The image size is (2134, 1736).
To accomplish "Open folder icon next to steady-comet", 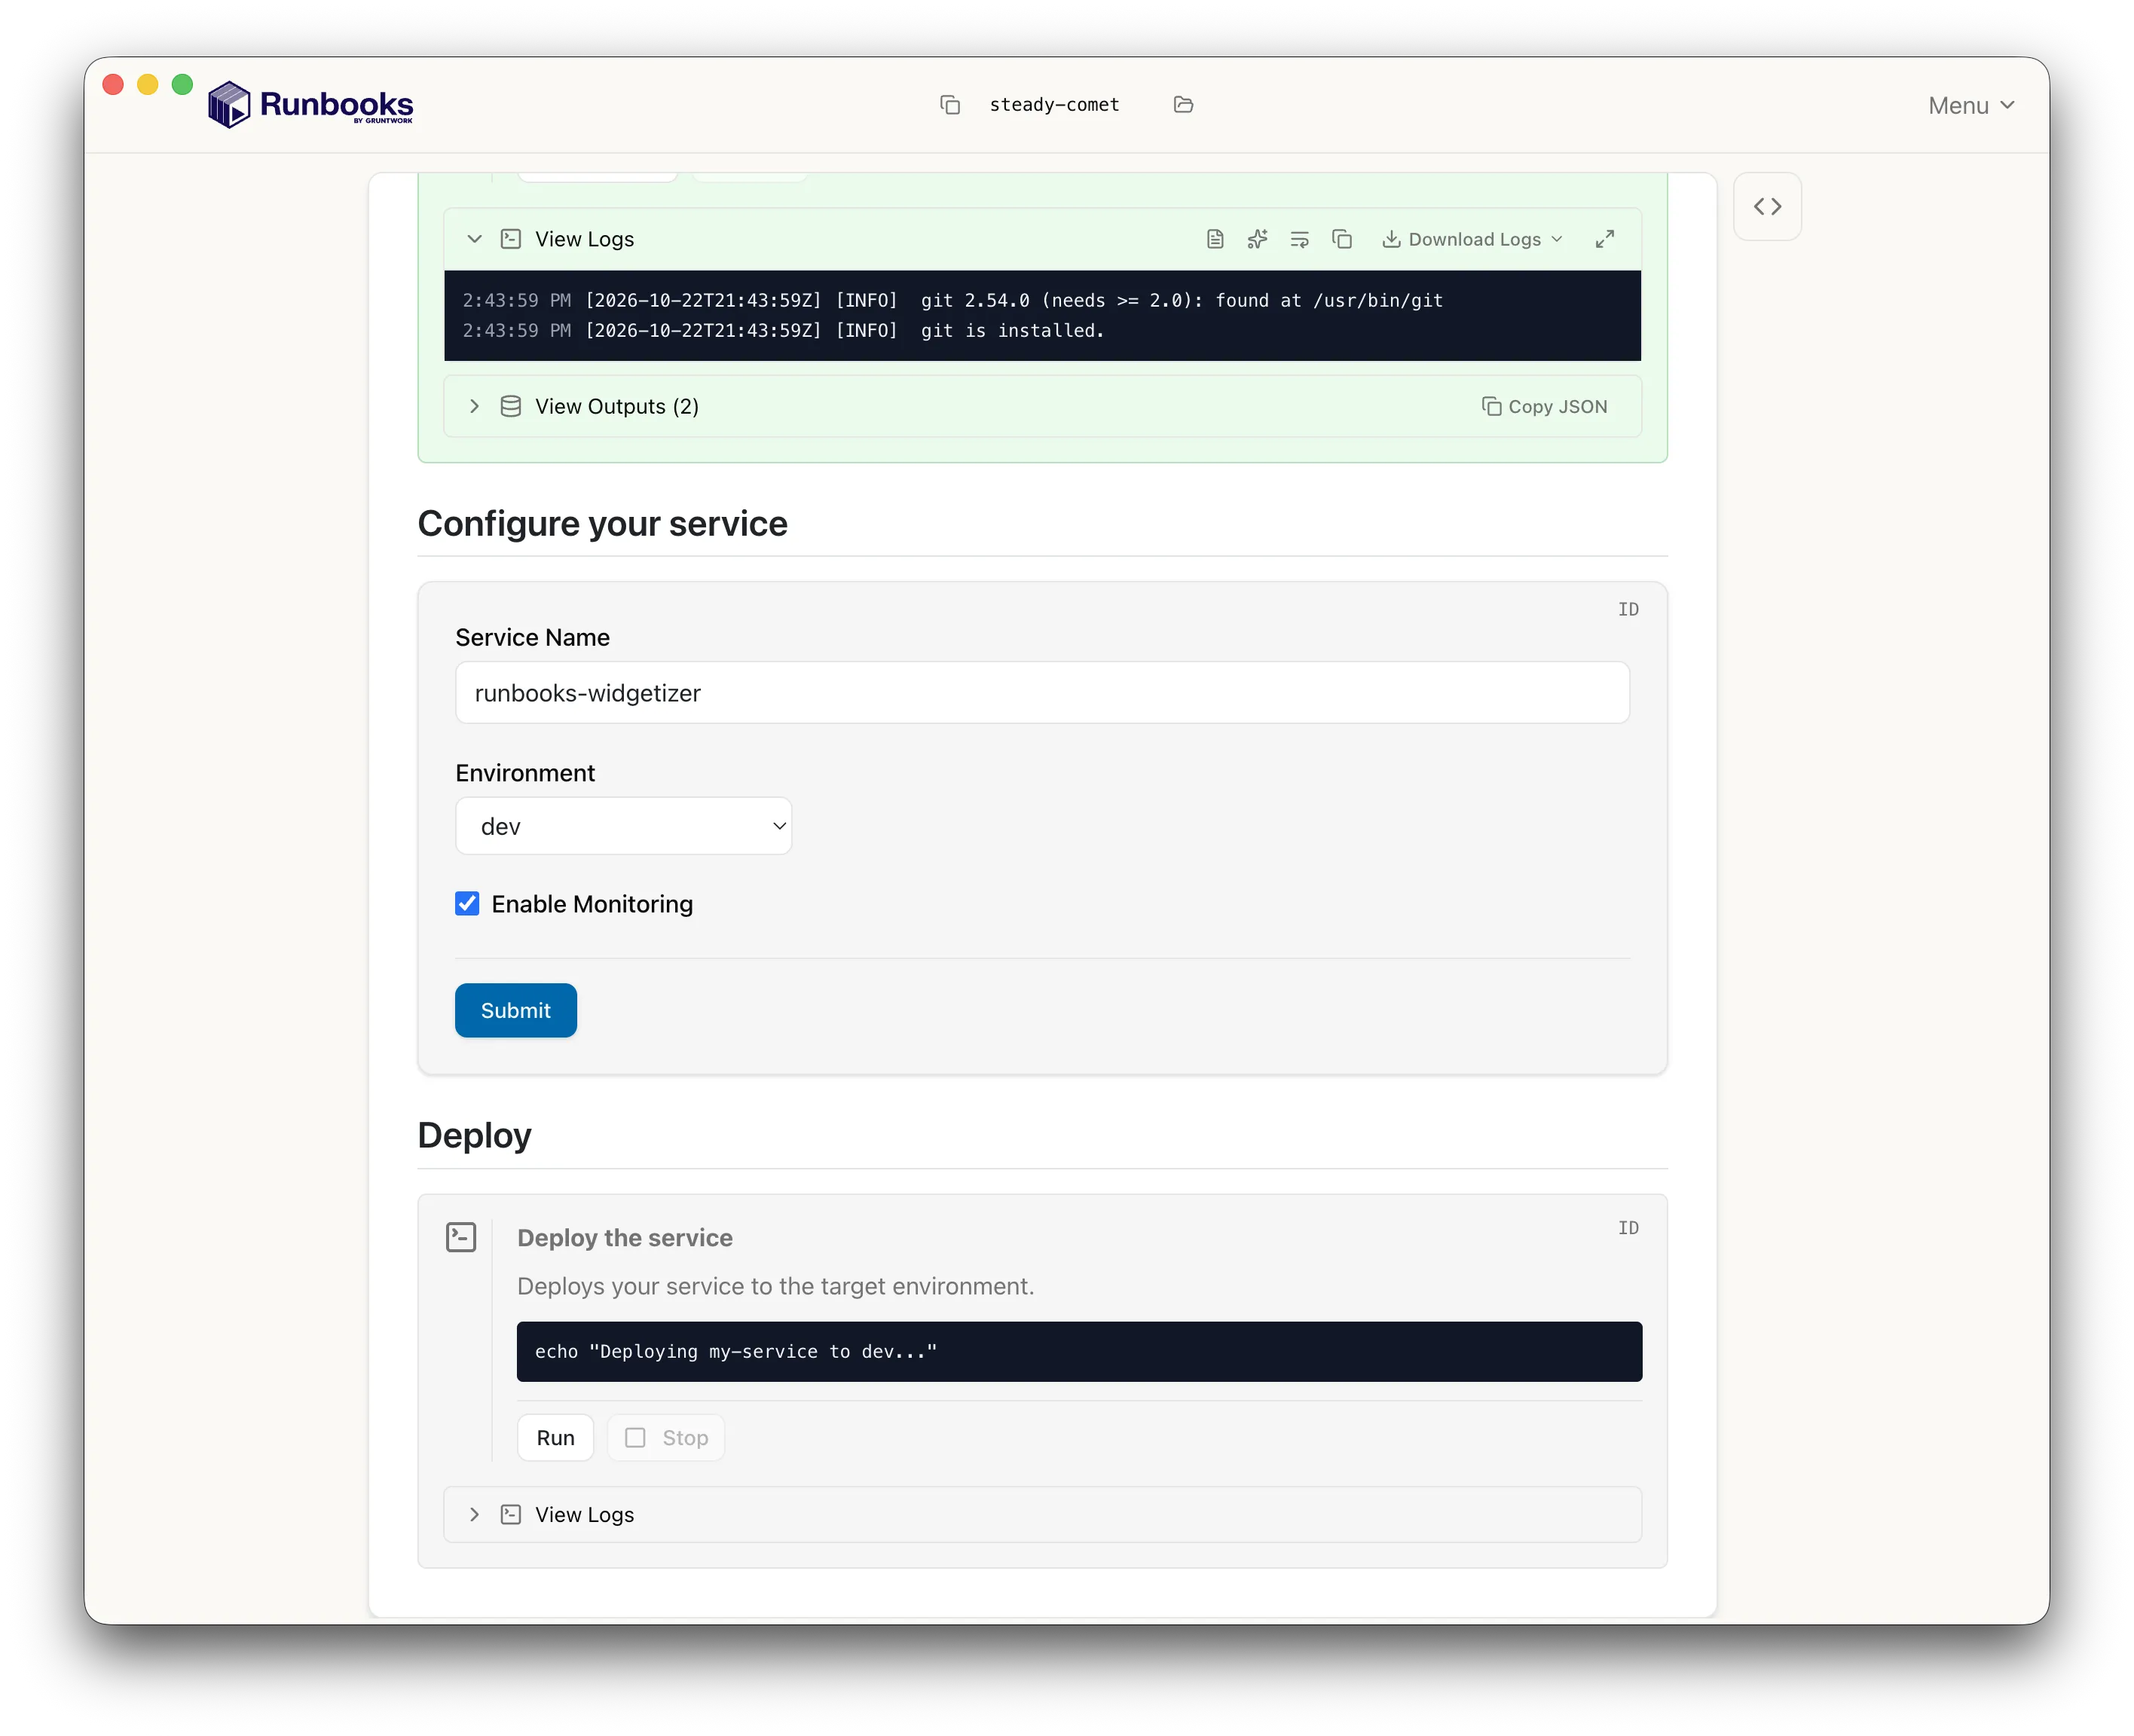I will [1183, 105].
